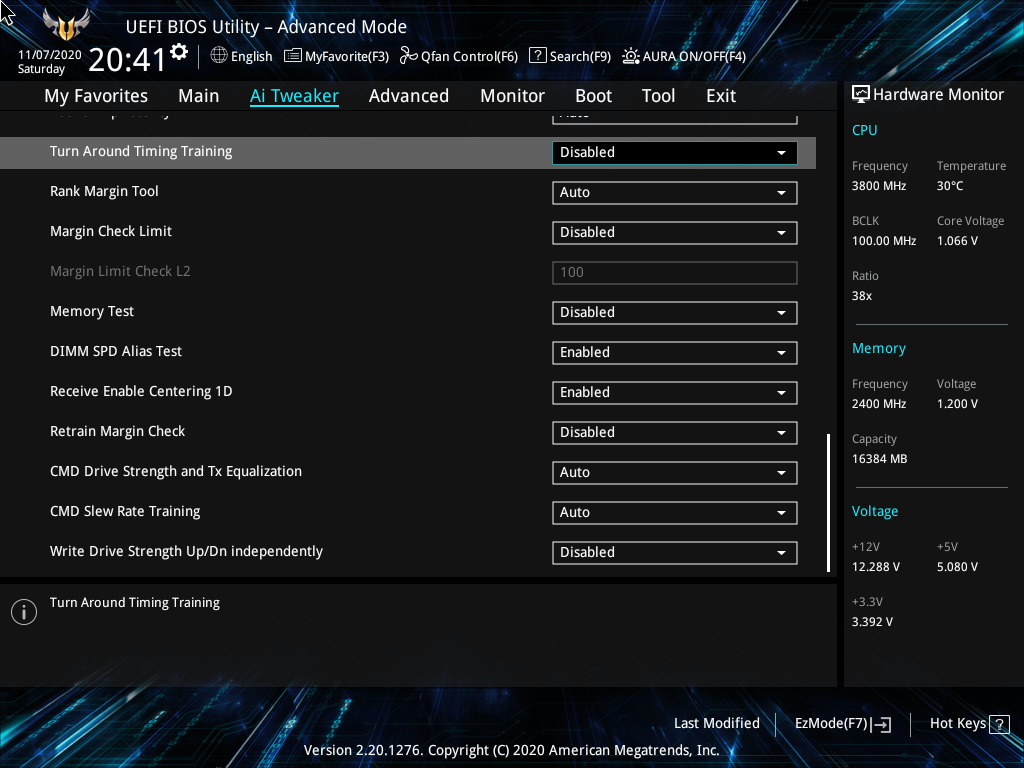This screenshot has width=1024, height=768.
Task: Click the memory capacity 16384 MB
Action: click(x=880, y=459)
